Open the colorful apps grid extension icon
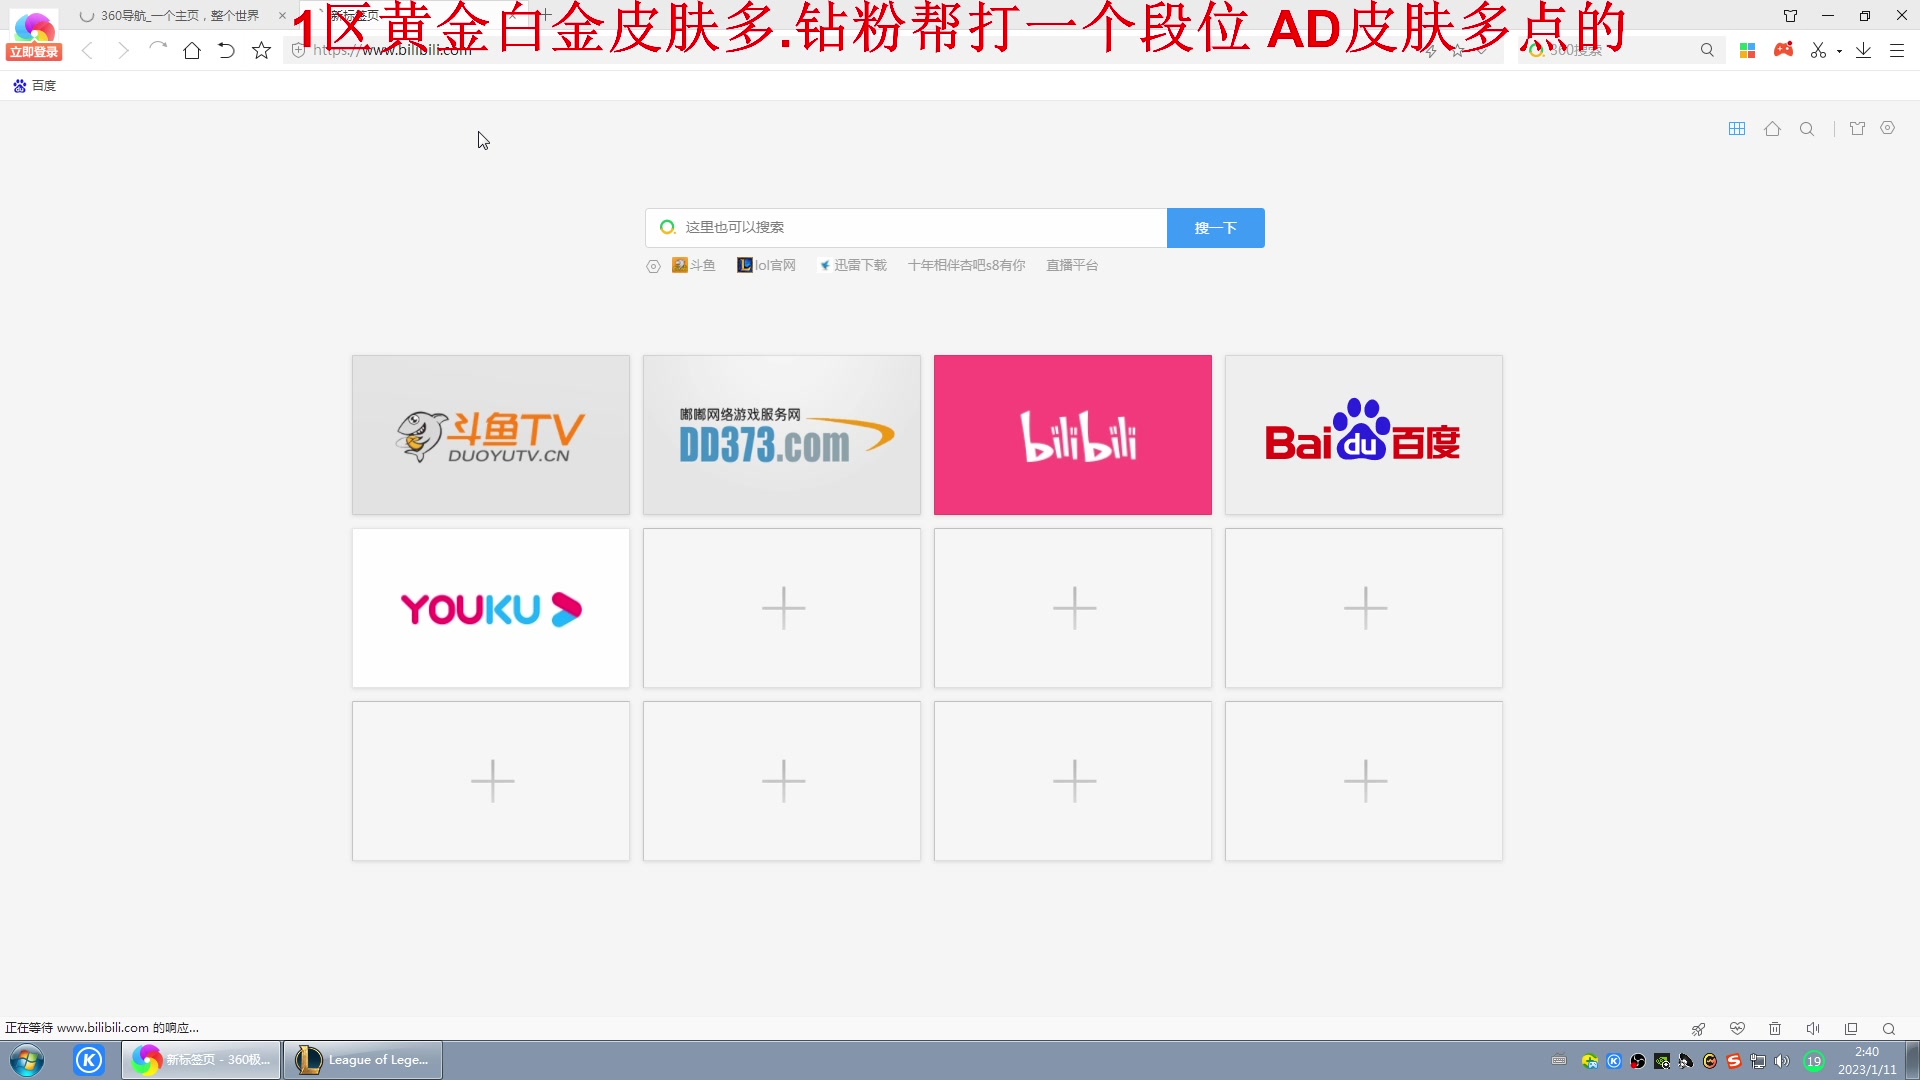The height and width of the screenshot is (1080, 1920). click(x=1748, y=50)
